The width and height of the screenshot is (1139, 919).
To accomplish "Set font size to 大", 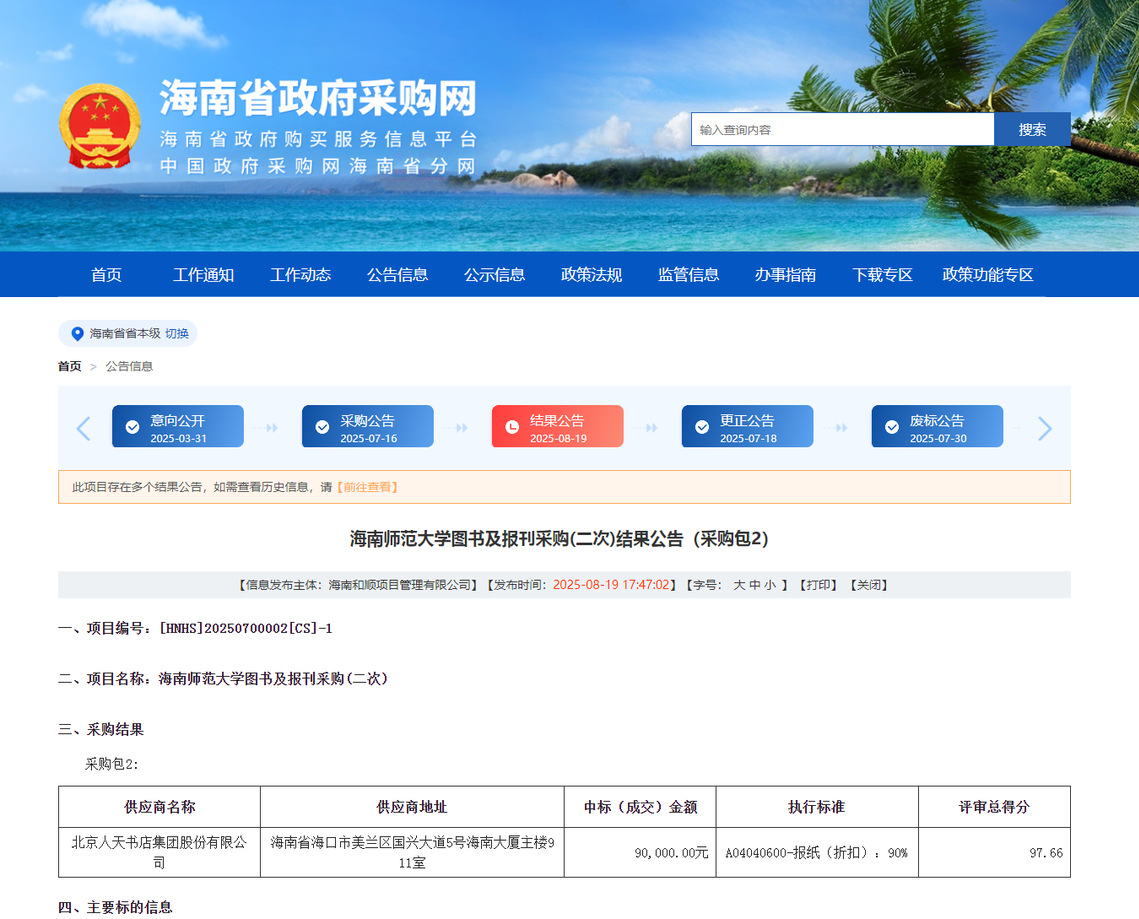I will pyautogui.click(x=739, y=585).
